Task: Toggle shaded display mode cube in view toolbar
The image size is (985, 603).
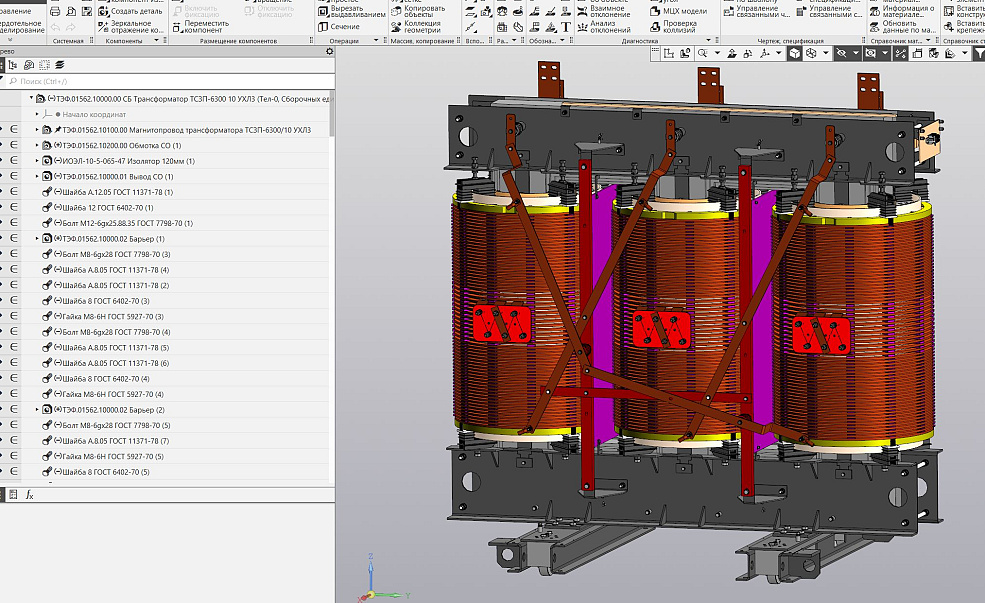Action: click(x=794, y=53)
